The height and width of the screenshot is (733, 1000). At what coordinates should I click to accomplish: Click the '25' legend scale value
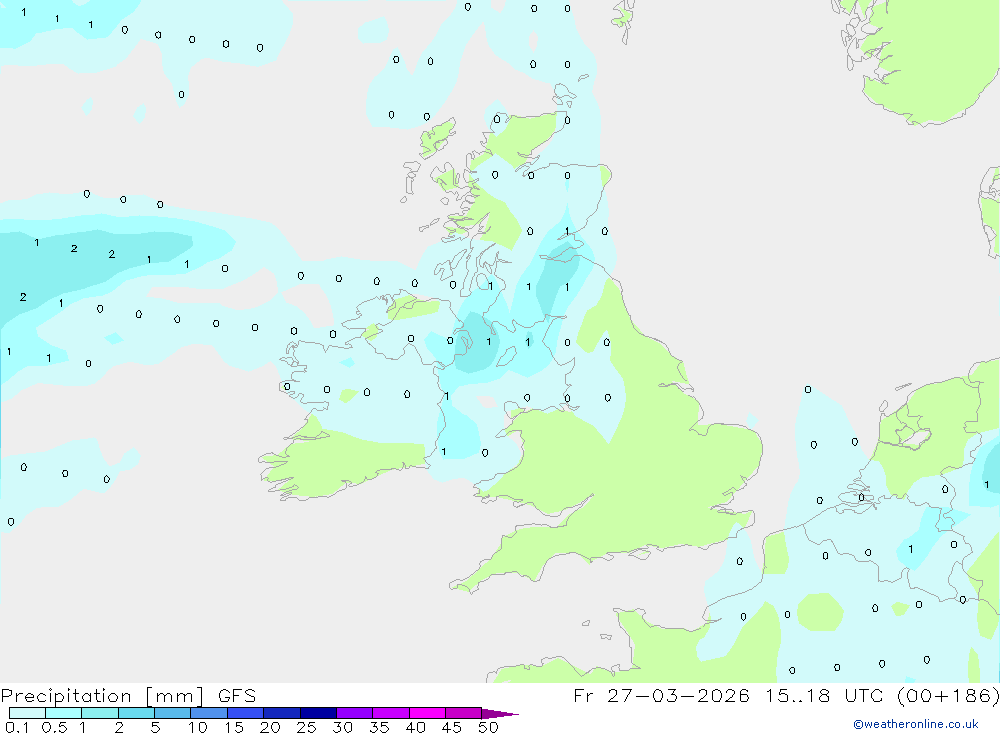[307, 727]
